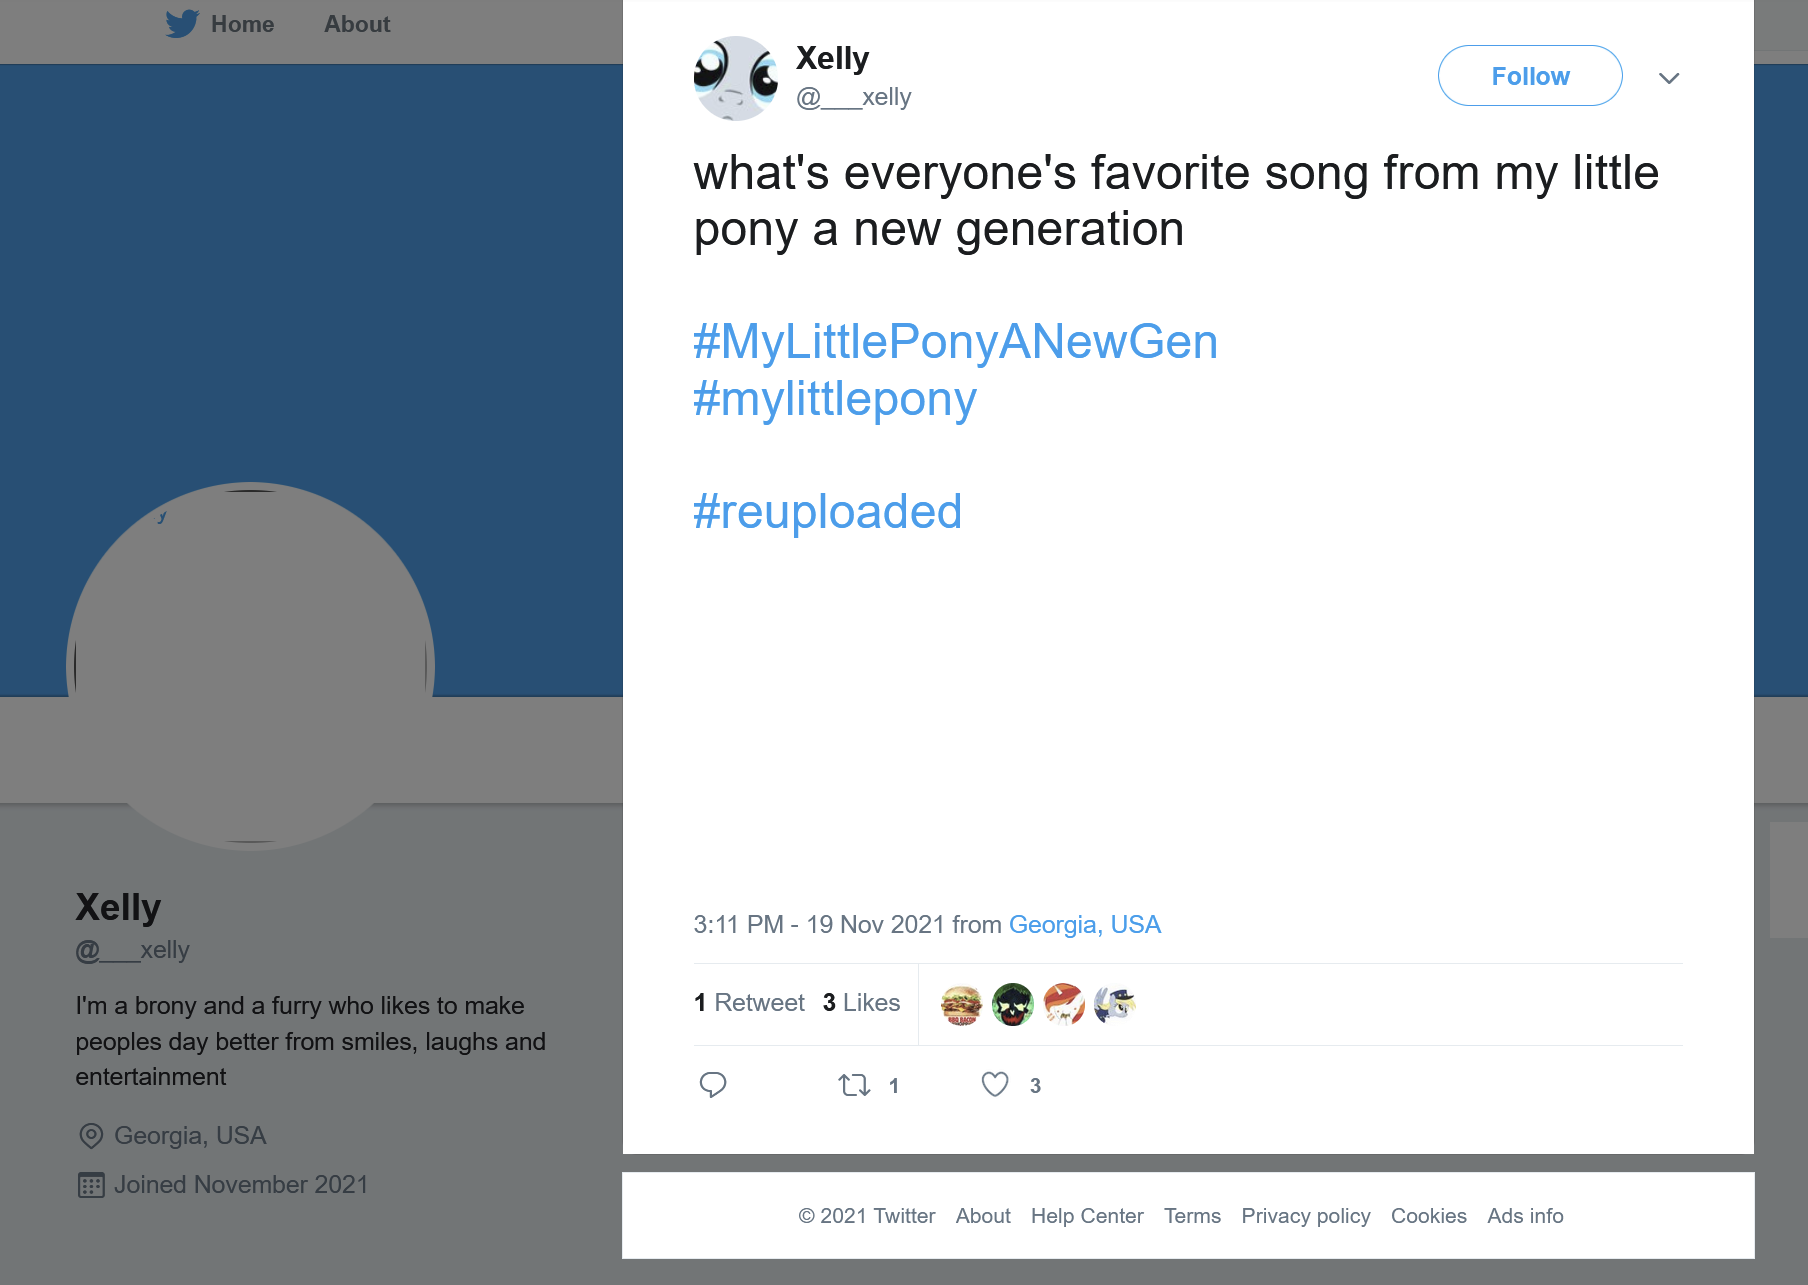Click the pony with hat avatar liker
Image resolution: width=1808 pixels, height=1285 pixels.
pyautogui.click(x=1115, y=1004)
